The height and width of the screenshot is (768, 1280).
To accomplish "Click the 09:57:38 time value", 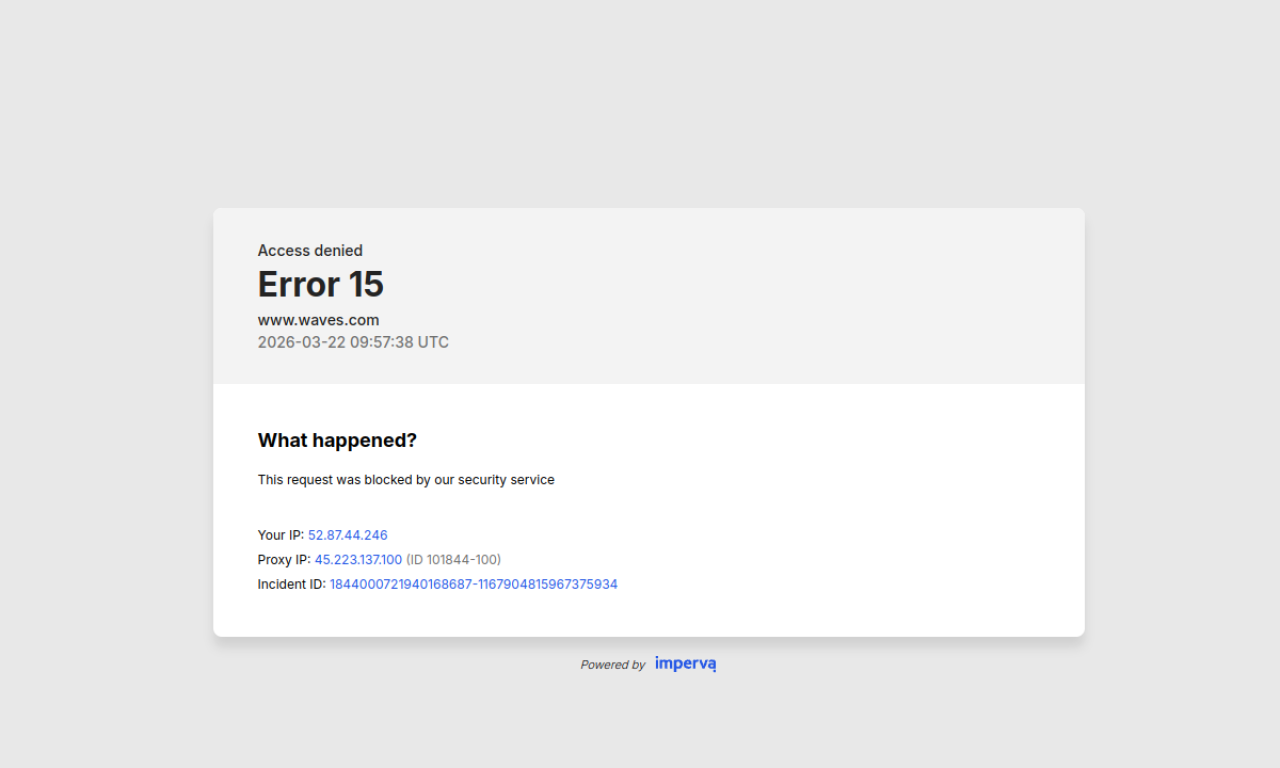I will coord(382,342).
